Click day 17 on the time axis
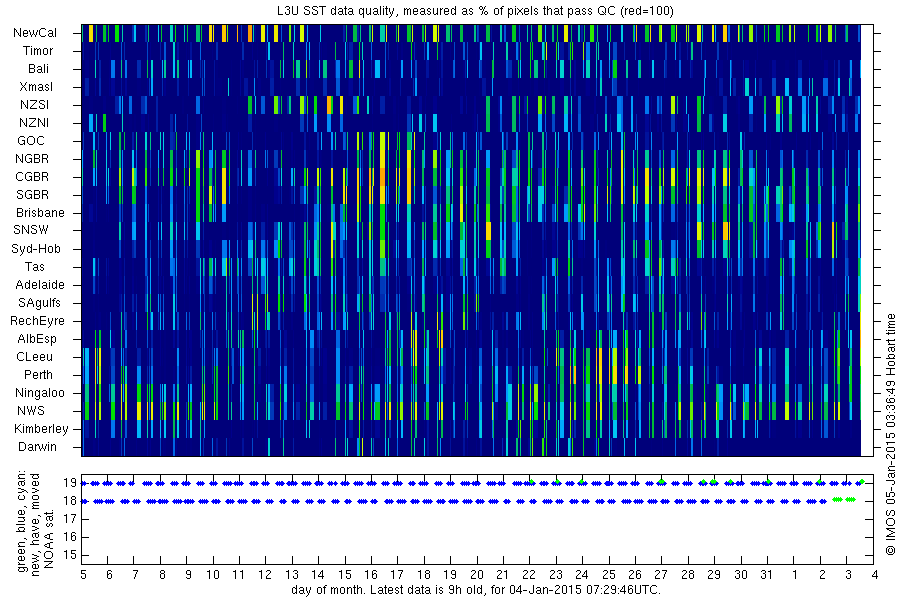This screenshot has height=600, width=900. pyautogui.click(x=397, y=574)
